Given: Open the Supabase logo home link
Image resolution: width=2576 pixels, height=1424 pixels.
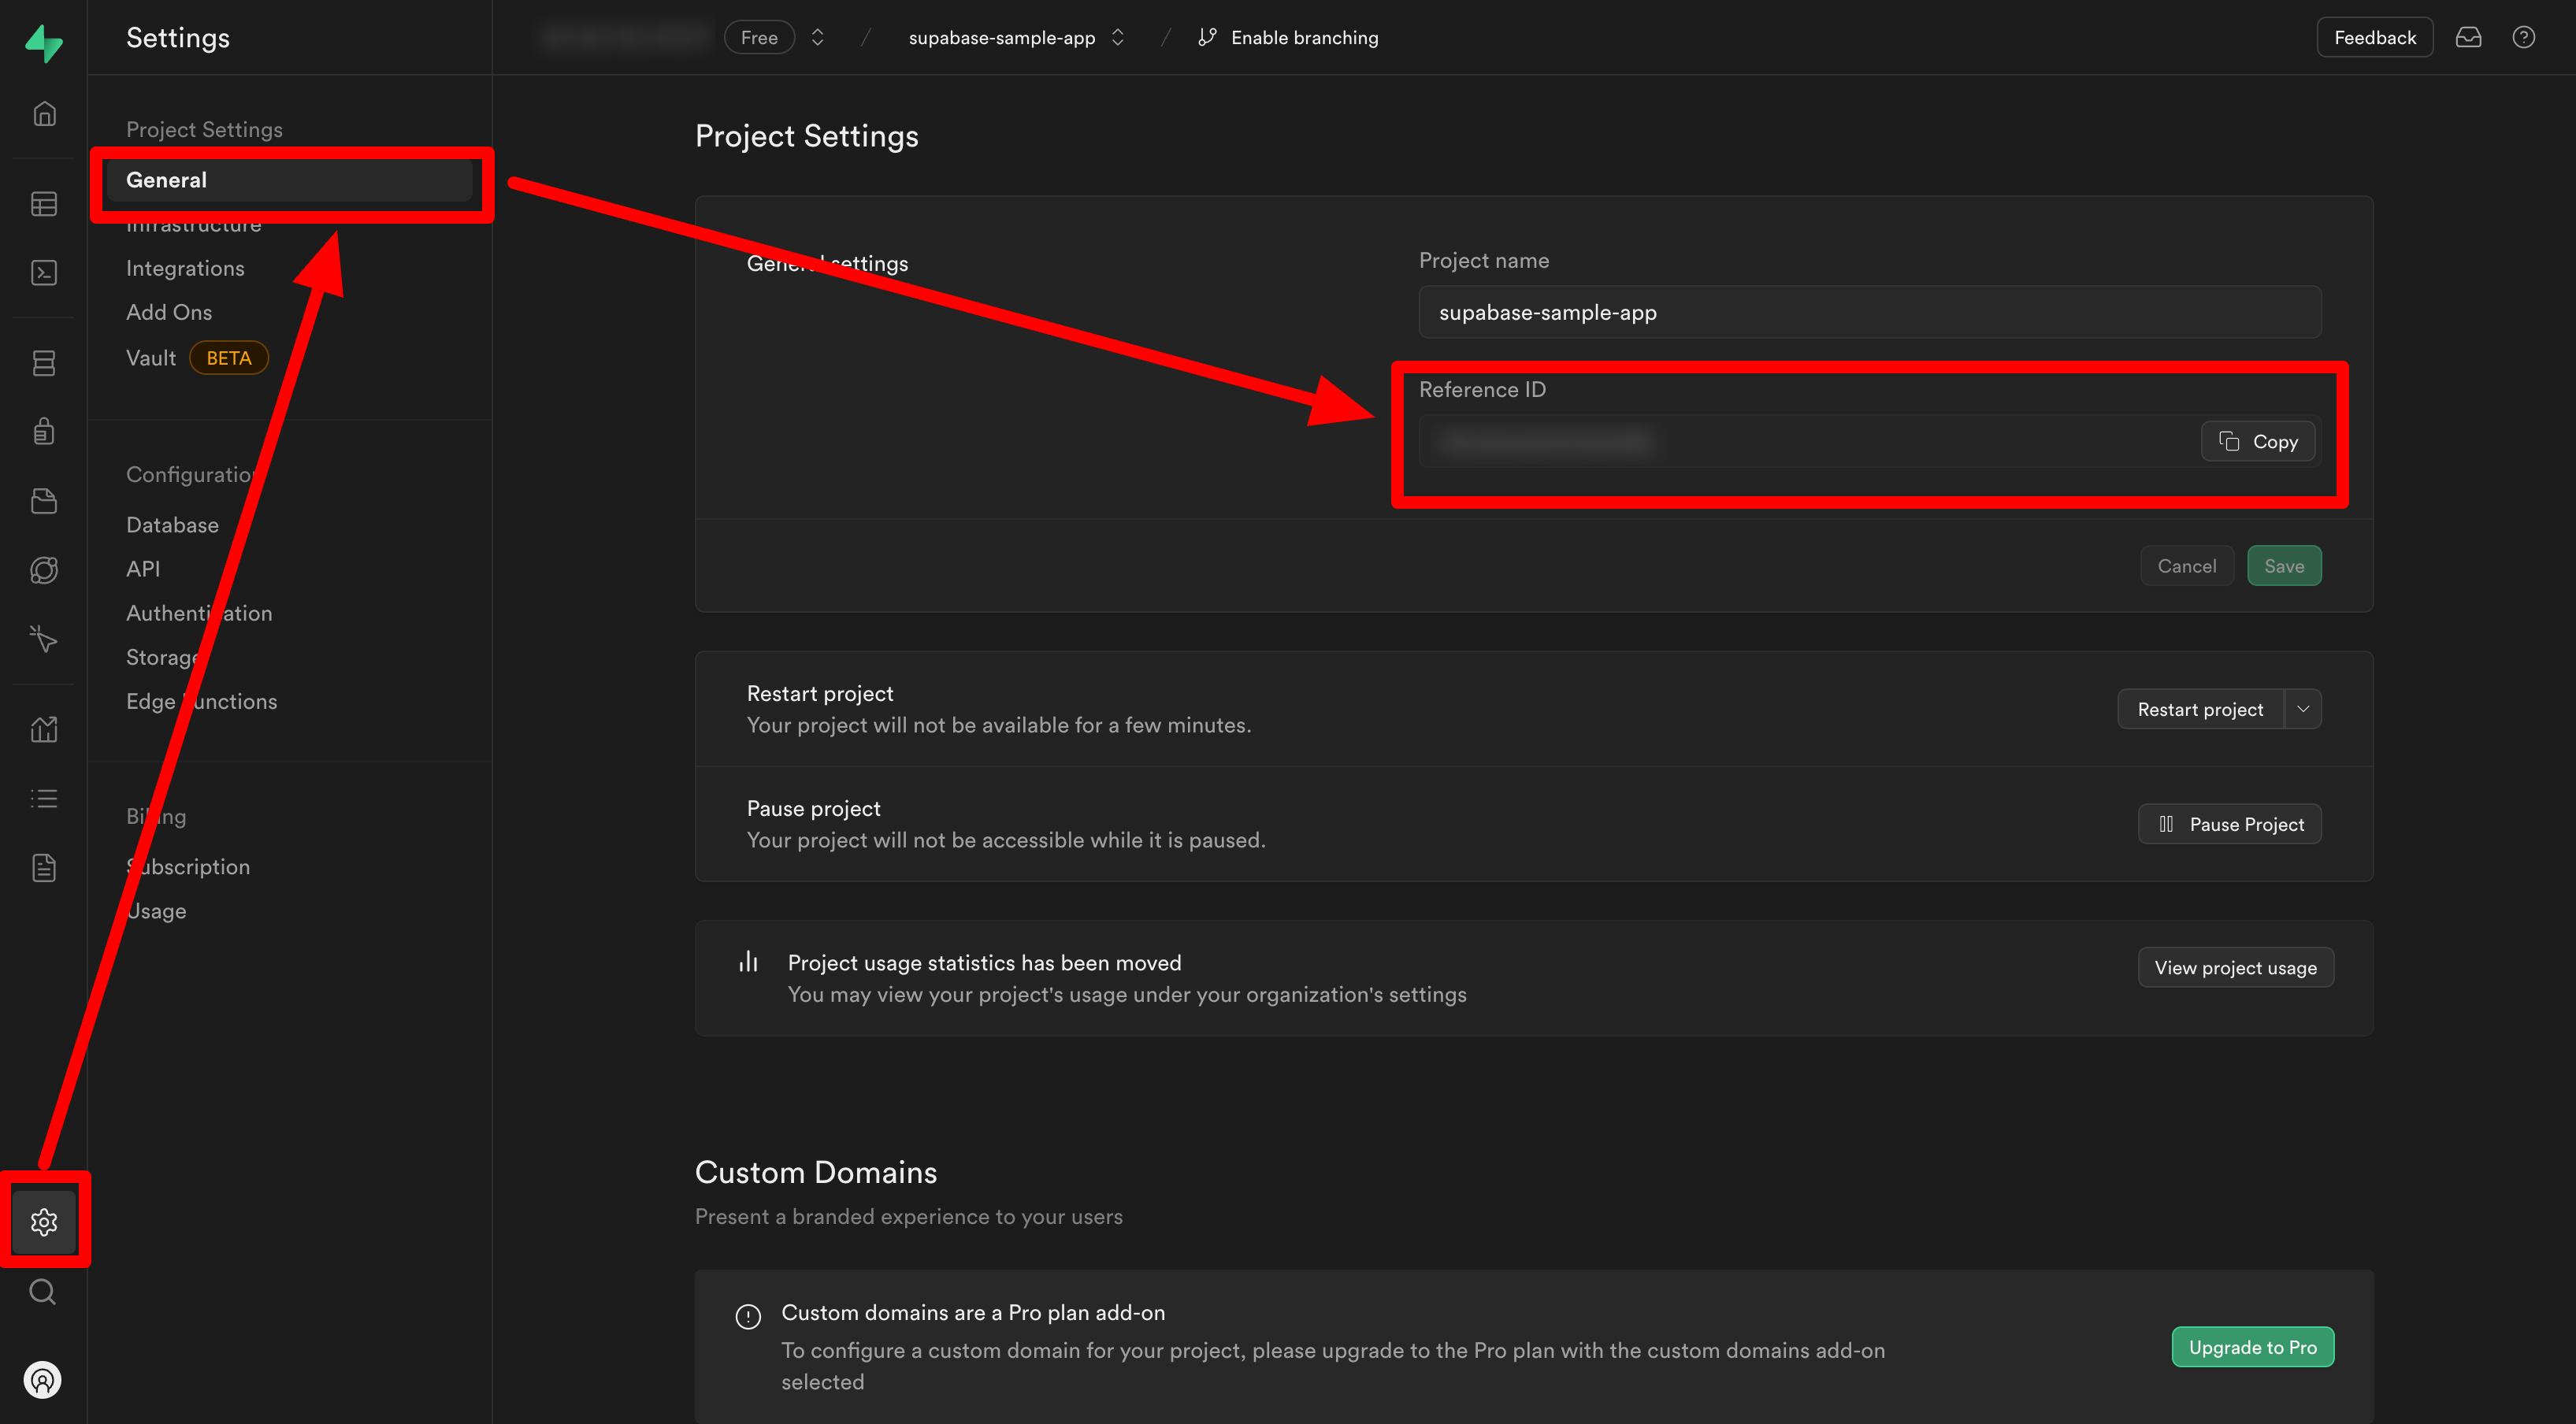Looking at the screenshot, I should pyautogui.click(x=44, y=43).
